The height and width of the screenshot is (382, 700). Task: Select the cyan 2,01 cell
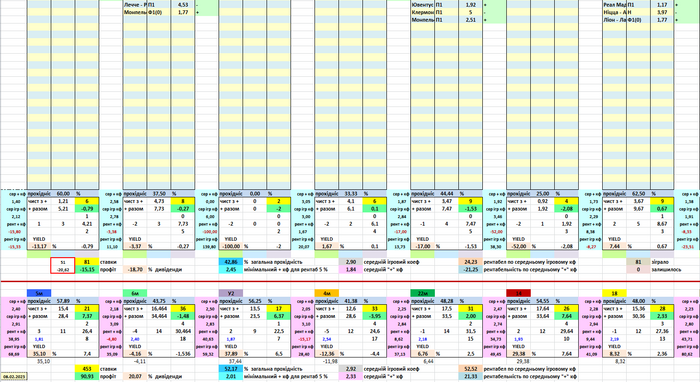(x=231, y=377)
